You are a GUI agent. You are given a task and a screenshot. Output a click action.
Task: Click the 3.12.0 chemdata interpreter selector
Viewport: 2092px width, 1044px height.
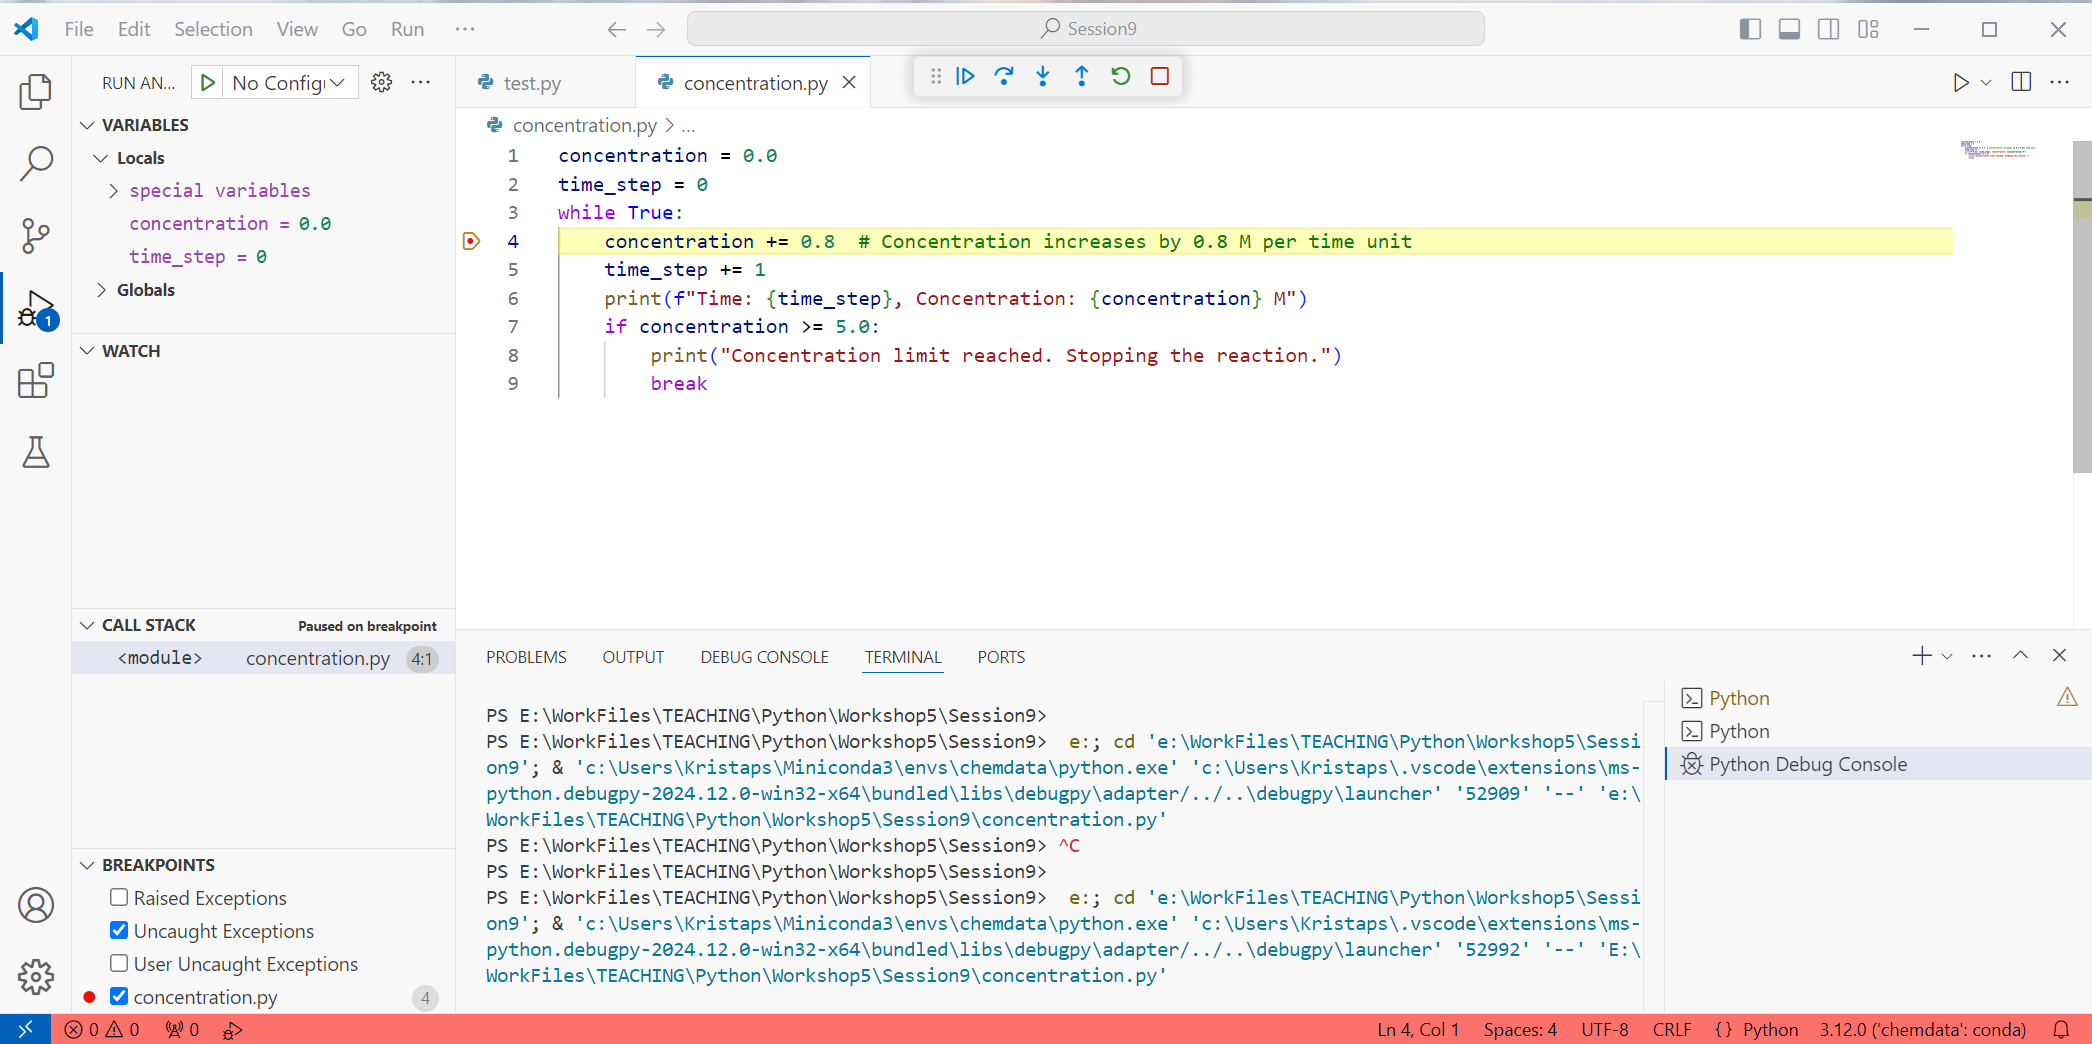(1922, 1029)
